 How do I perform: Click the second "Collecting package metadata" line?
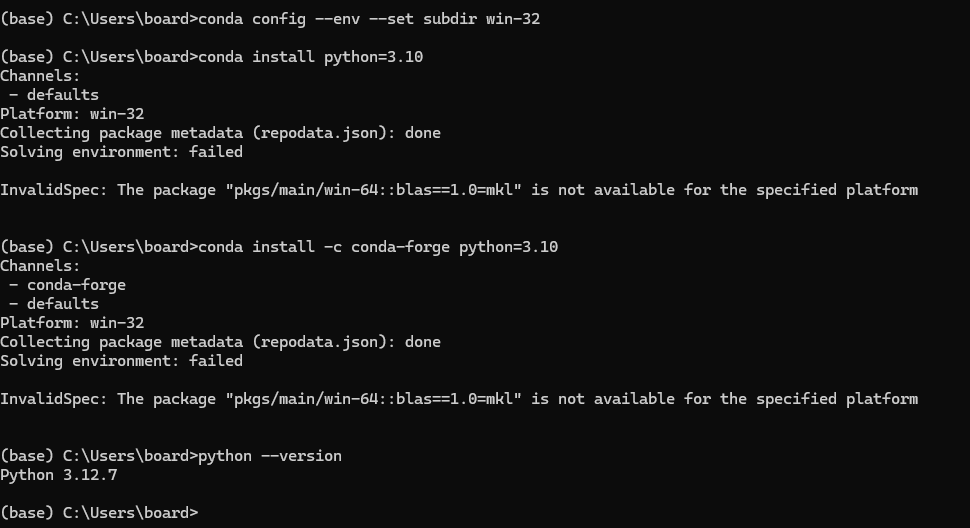[220, 342]
